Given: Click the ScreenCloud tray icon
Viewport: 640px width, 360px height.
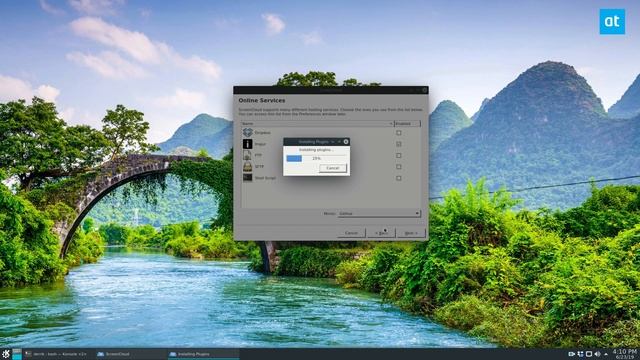Looking at the screenshot, I should 572,354.
